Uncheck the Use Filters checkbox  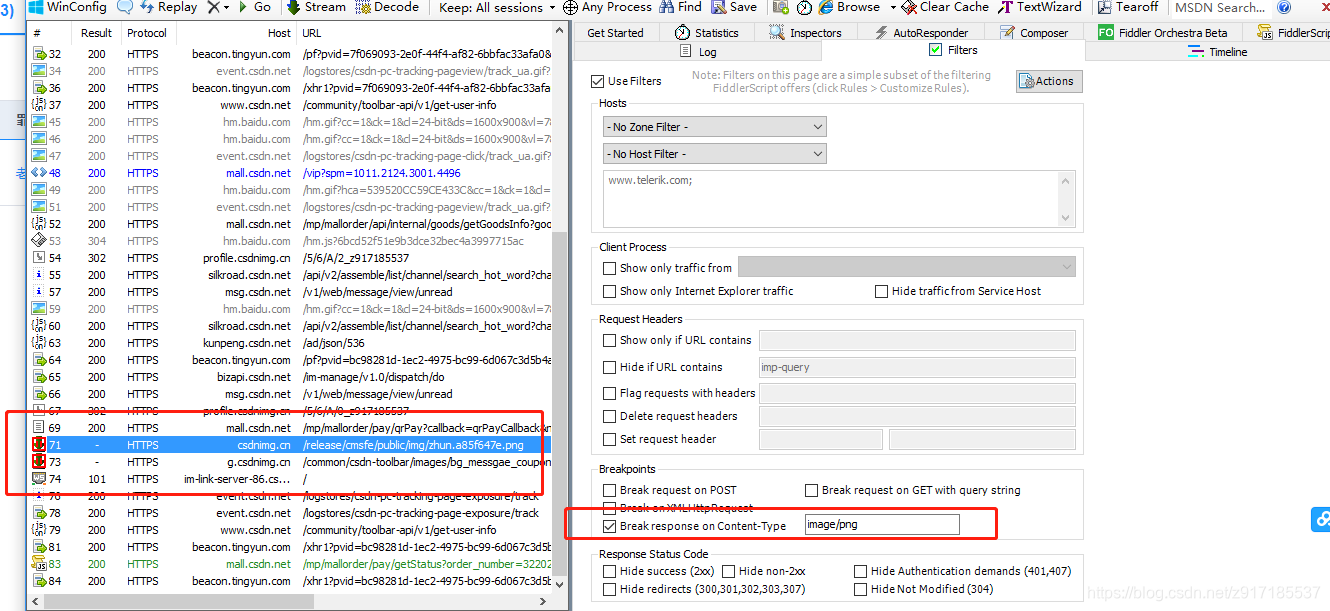tap(598, 81)
